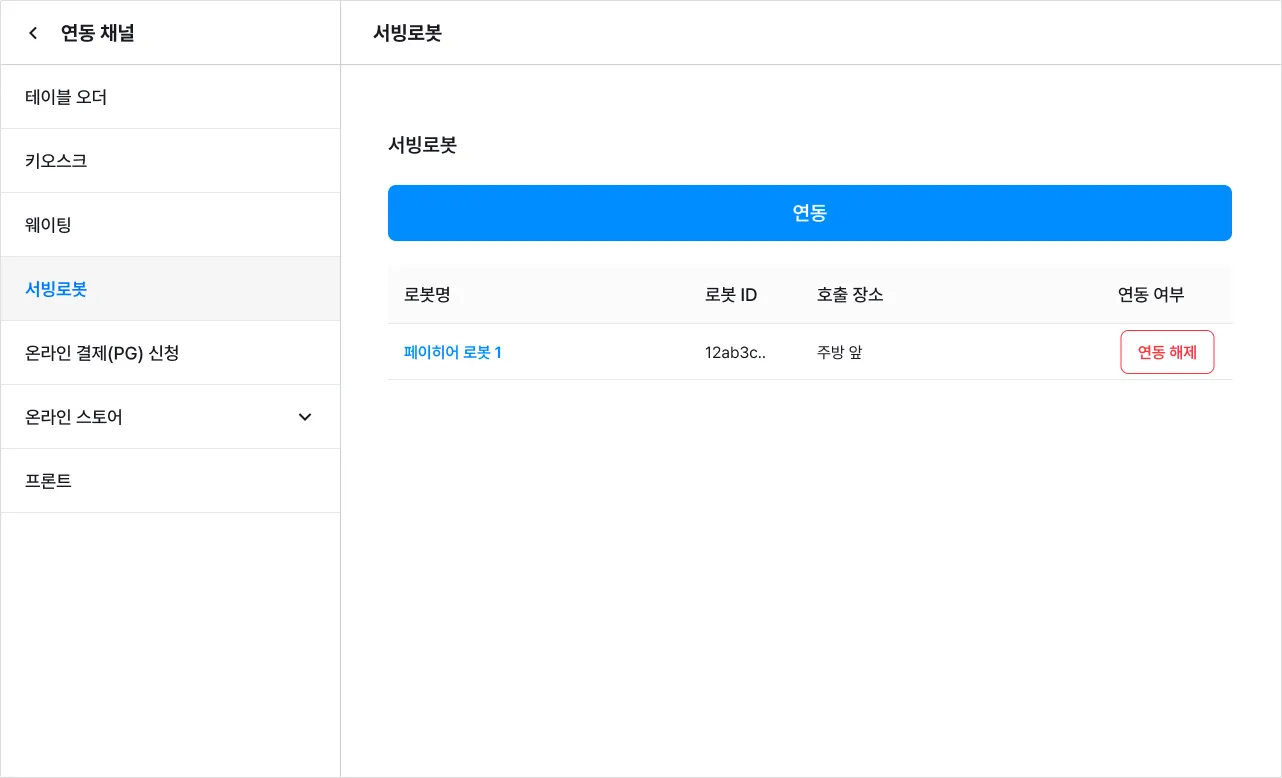Screen dimensions: 1282x778
Task: Click the 로봇명 column header
Action: click(x=428, y=294)
